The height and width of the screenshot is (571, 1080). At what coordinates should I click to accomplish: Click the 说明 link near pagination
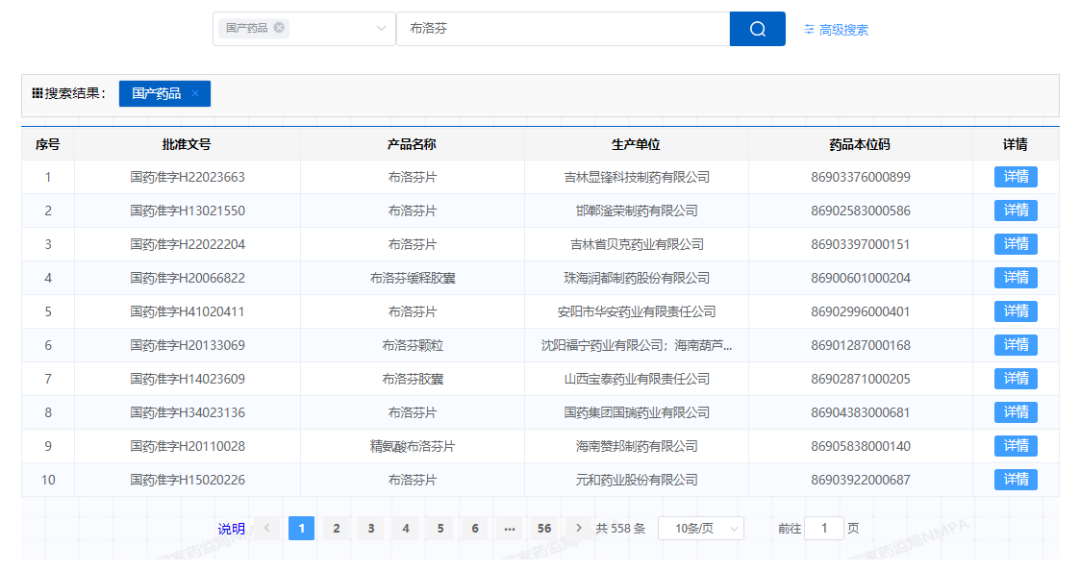231,529
